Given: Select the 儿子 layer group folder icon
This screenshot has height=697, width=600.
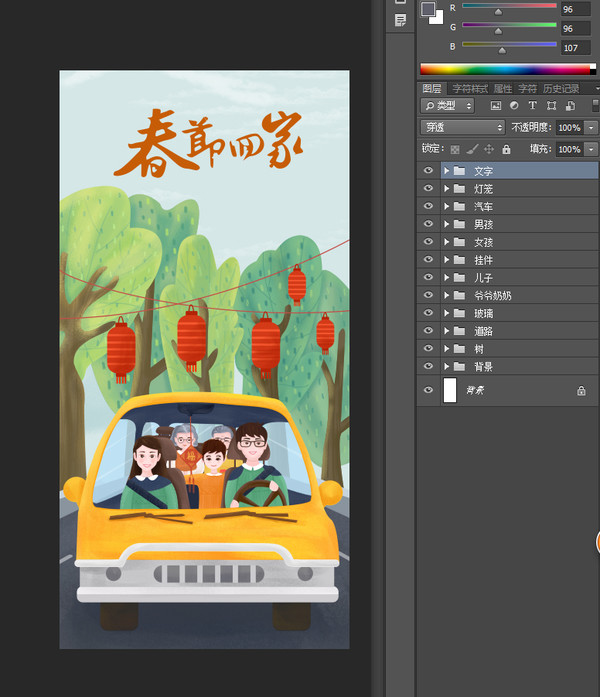Looking at the screenshot, I should point(459,277).
